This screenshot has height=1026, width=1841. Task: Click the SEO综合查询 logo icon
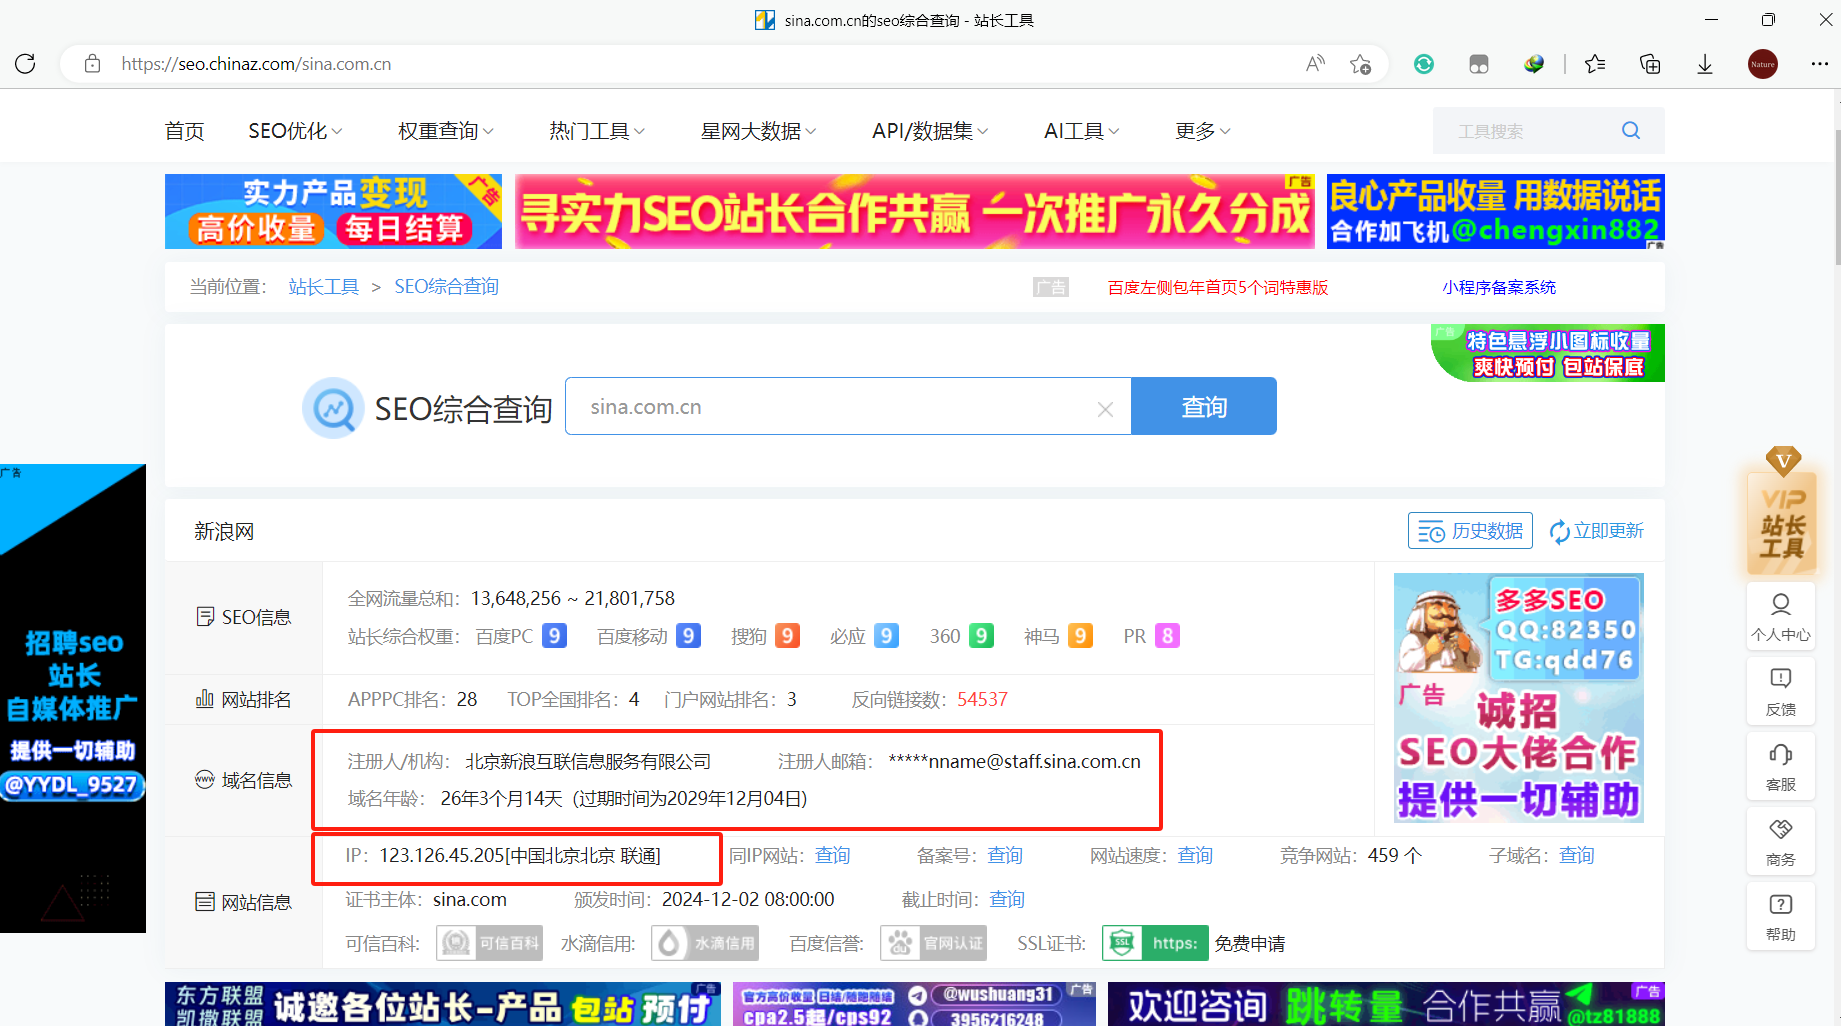point(333,408)
